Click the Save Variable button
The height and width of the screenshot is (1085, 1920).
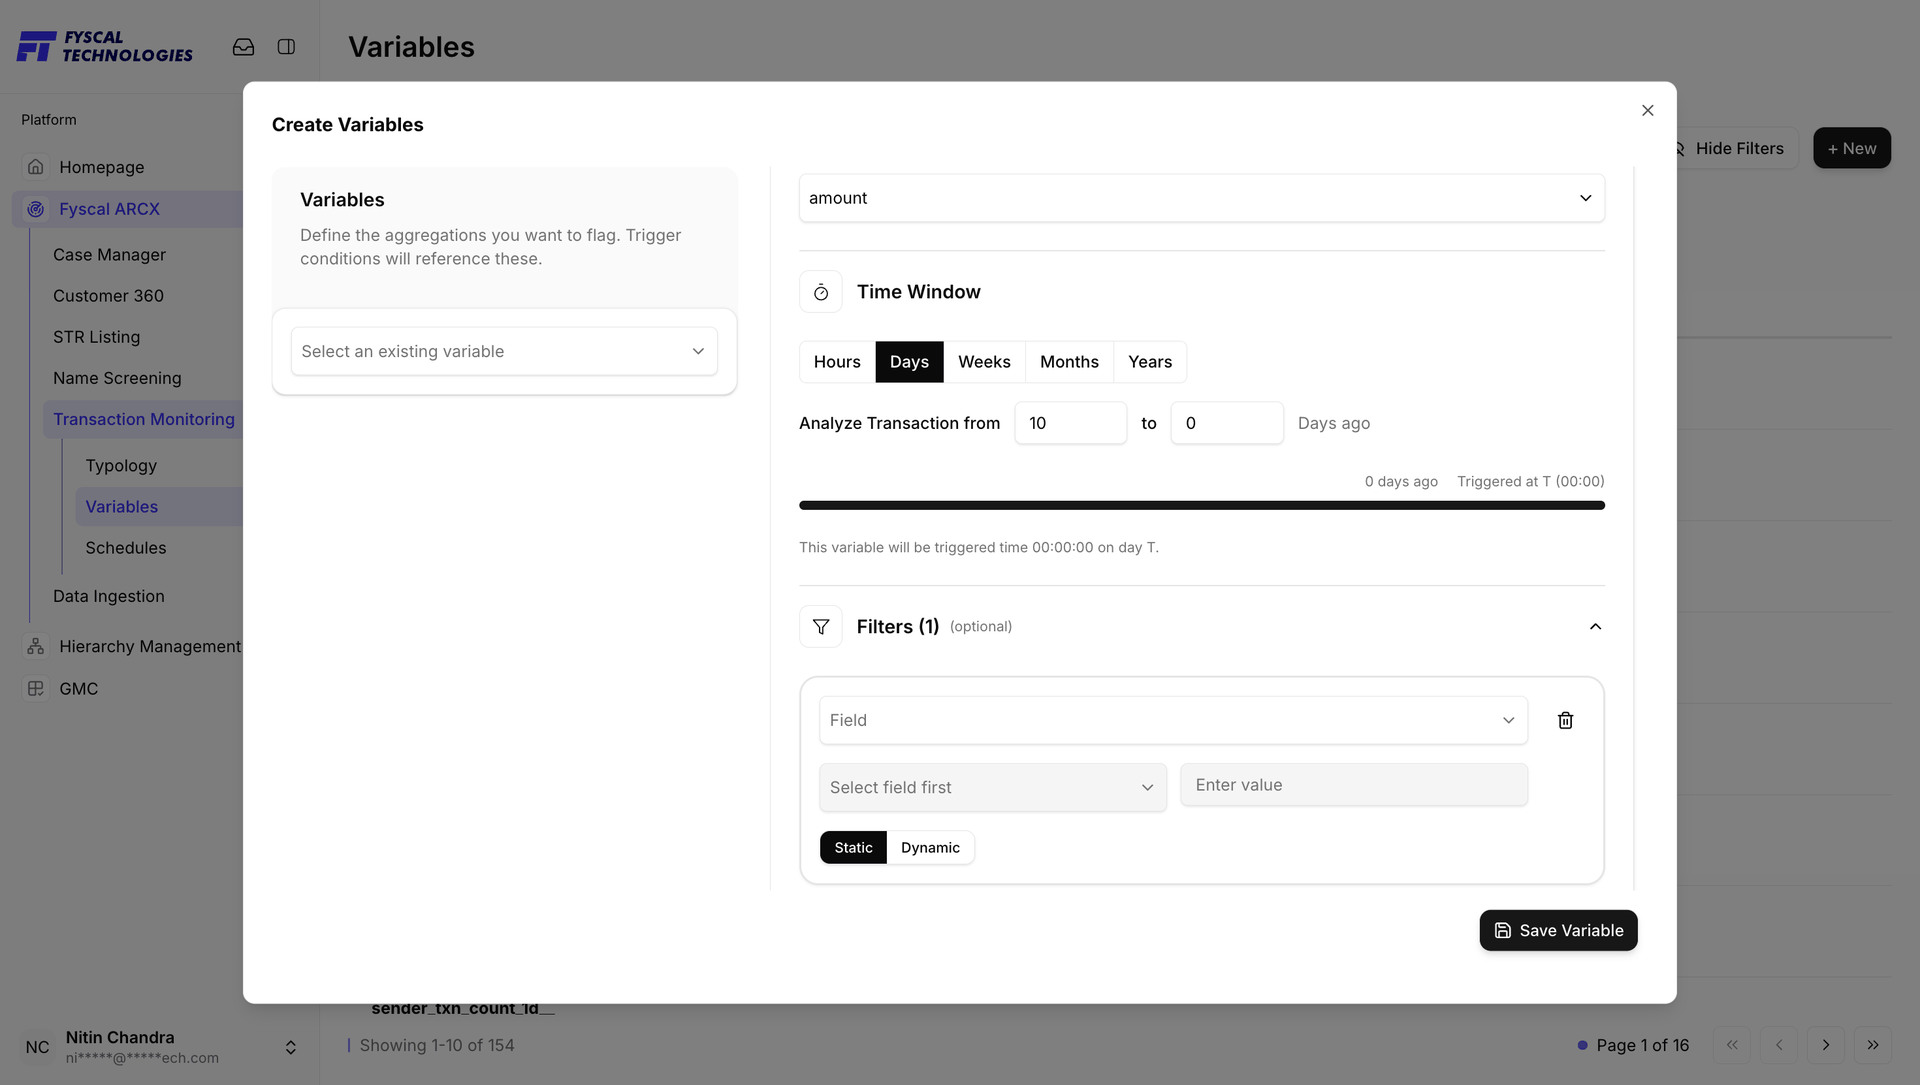1558,931
